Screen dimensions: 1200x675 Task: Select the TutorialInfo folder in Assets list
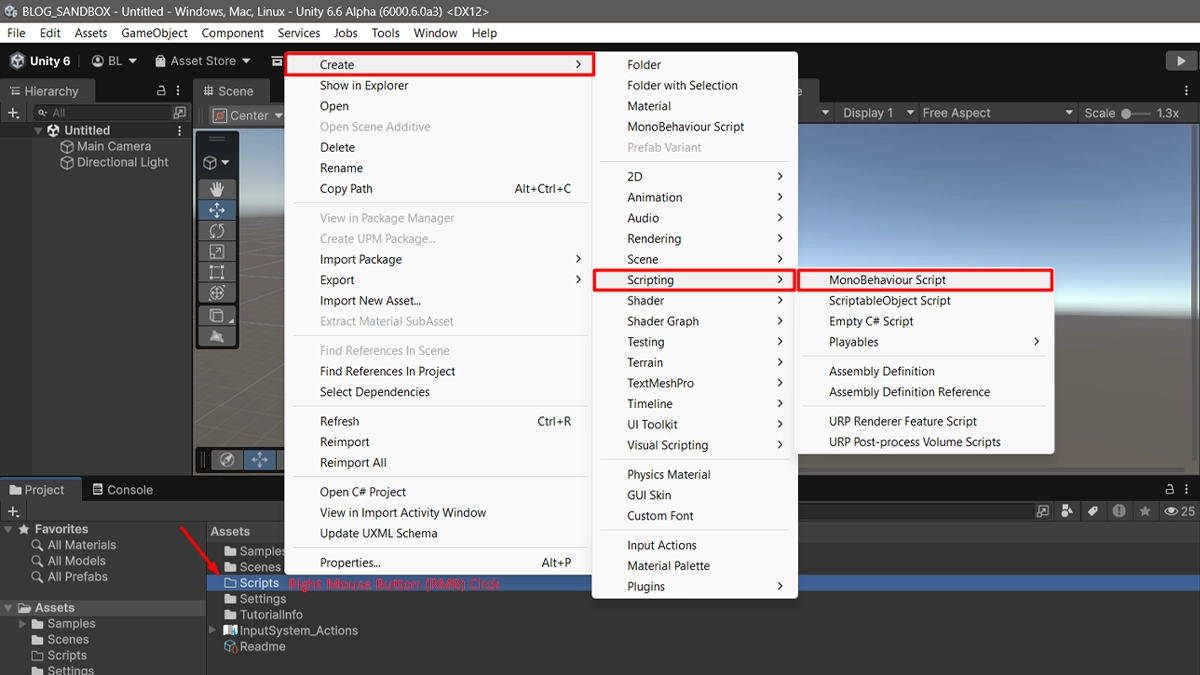point(262,615)
